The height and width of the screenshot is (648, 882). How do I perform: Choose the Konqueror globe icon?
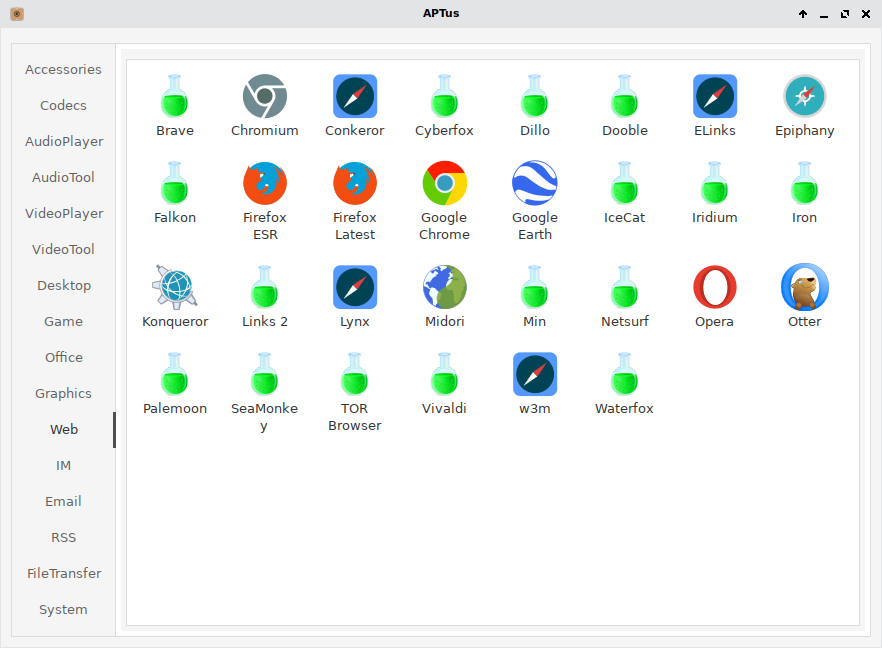pos(175,287)
